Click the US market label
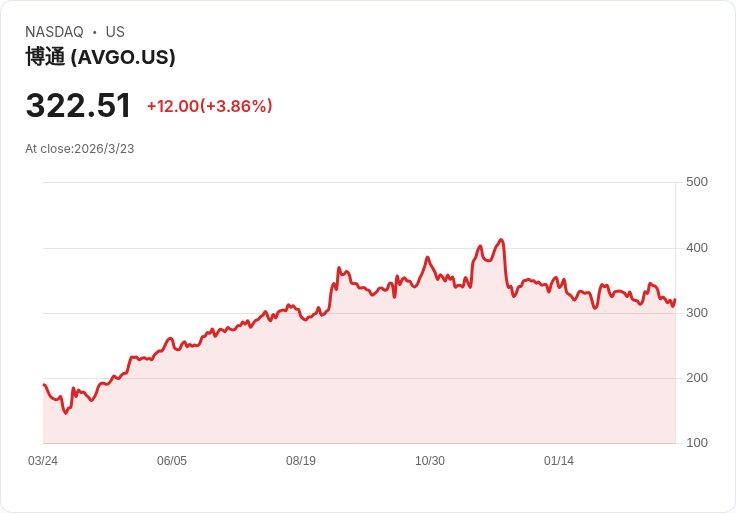The image size is (736, 513). (115, 32)
